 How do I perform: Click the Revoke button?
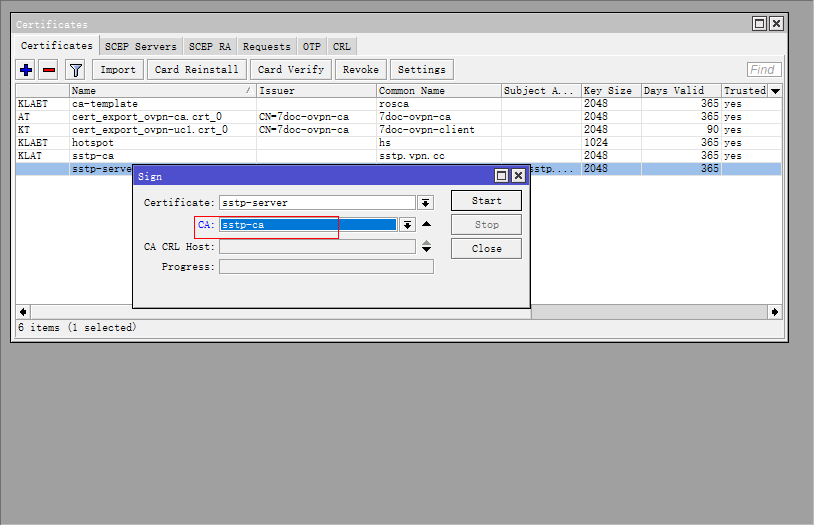click(360, 70)
